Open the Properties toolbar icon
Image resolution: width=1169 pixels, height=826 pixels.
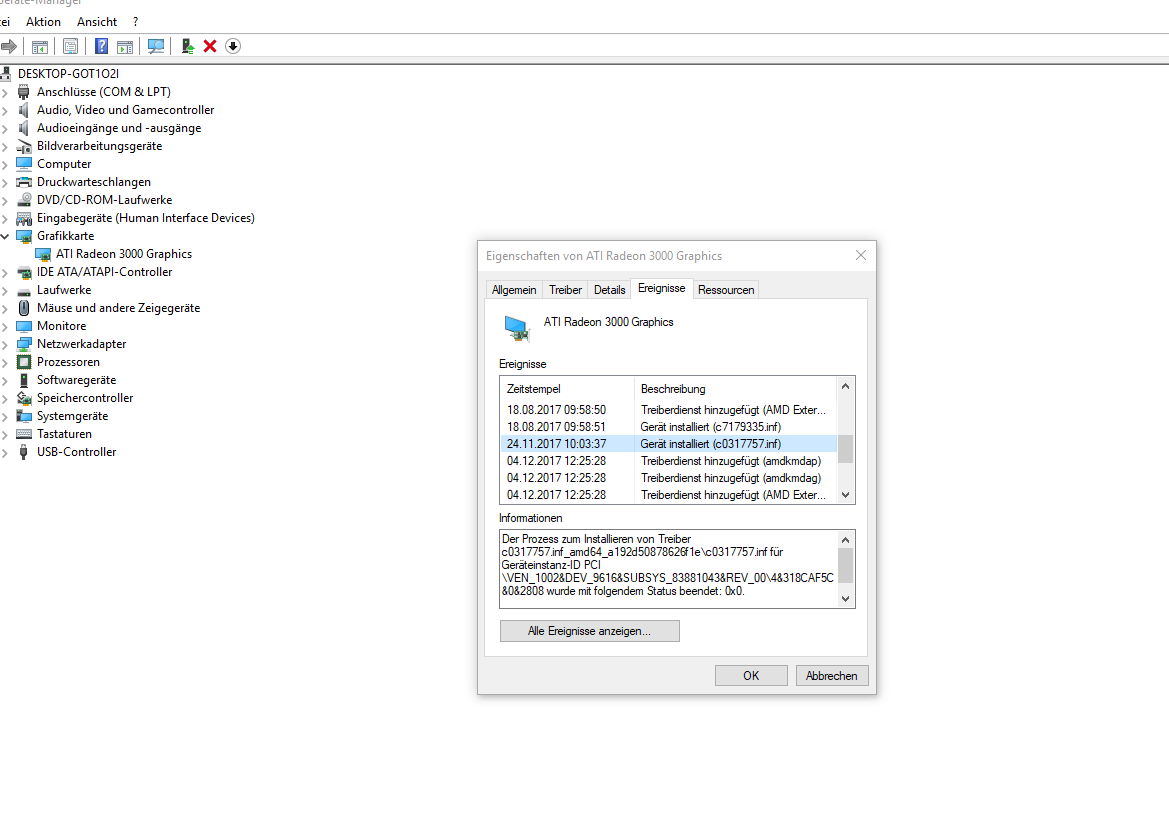[70, 46]
